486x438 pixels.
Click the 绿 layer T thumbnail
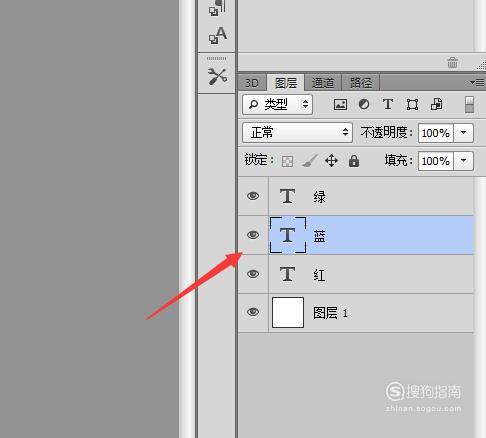coord(287,196)
